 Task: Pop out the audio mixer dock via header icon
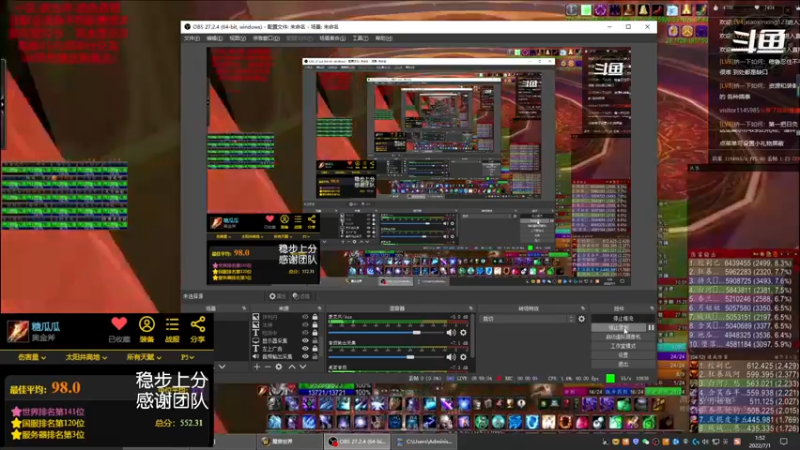pyautogui.click(x=470, y=308)
